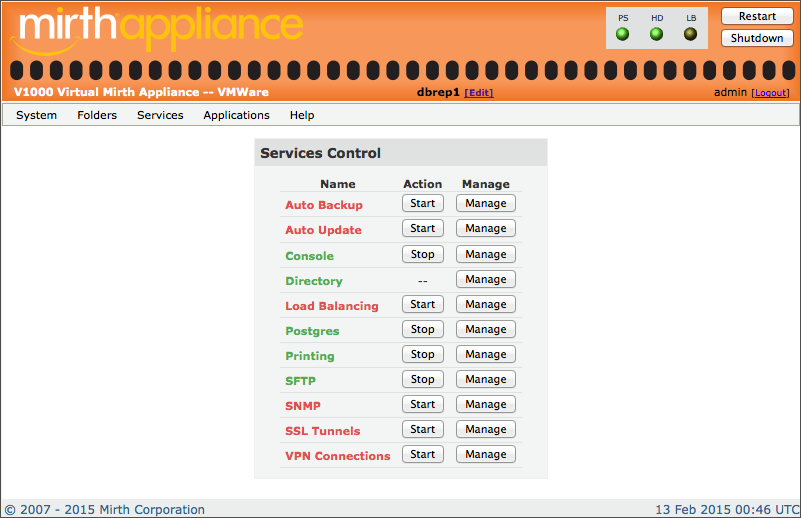
Task: Manage the SNMP service
Action: coord(486,405)
